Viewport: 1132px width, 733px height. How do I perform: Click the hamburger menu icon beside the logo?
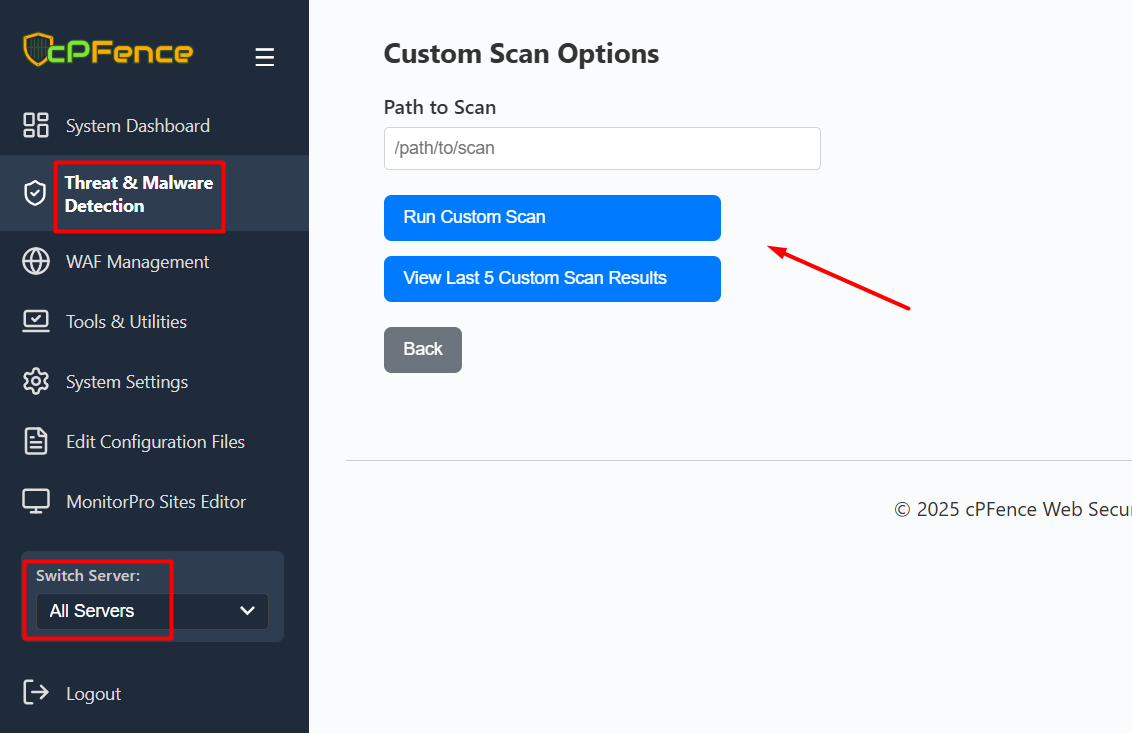tap(264, 58)
